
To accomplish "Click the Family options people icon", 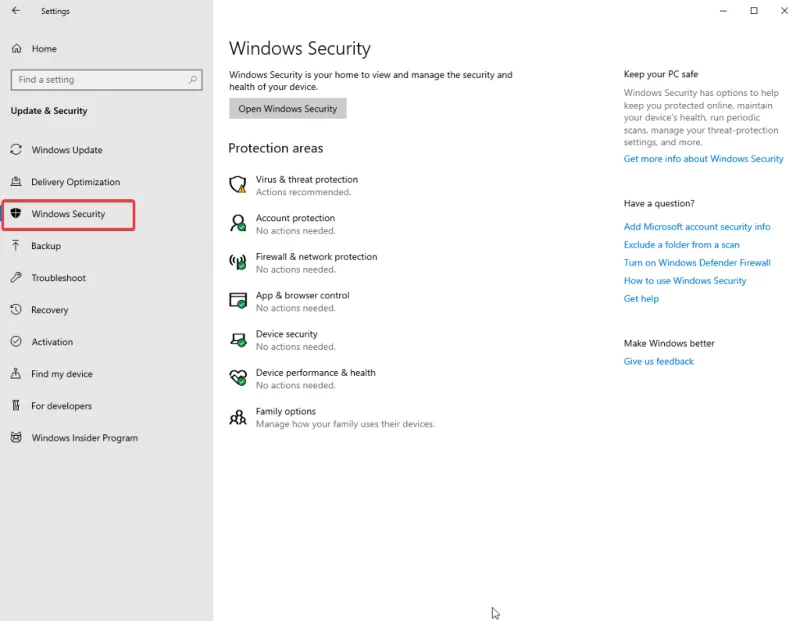I will point(238,417).
